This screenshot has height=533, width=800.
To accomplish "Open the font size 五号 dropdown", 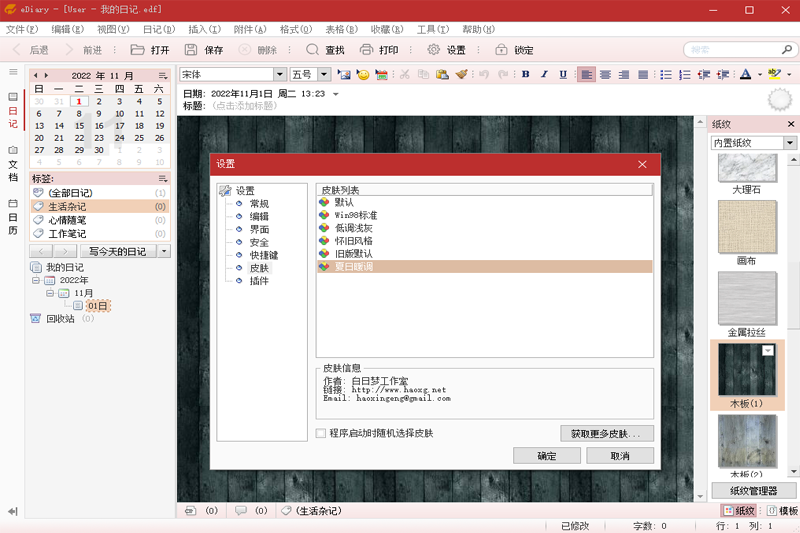I will point(324,74).
